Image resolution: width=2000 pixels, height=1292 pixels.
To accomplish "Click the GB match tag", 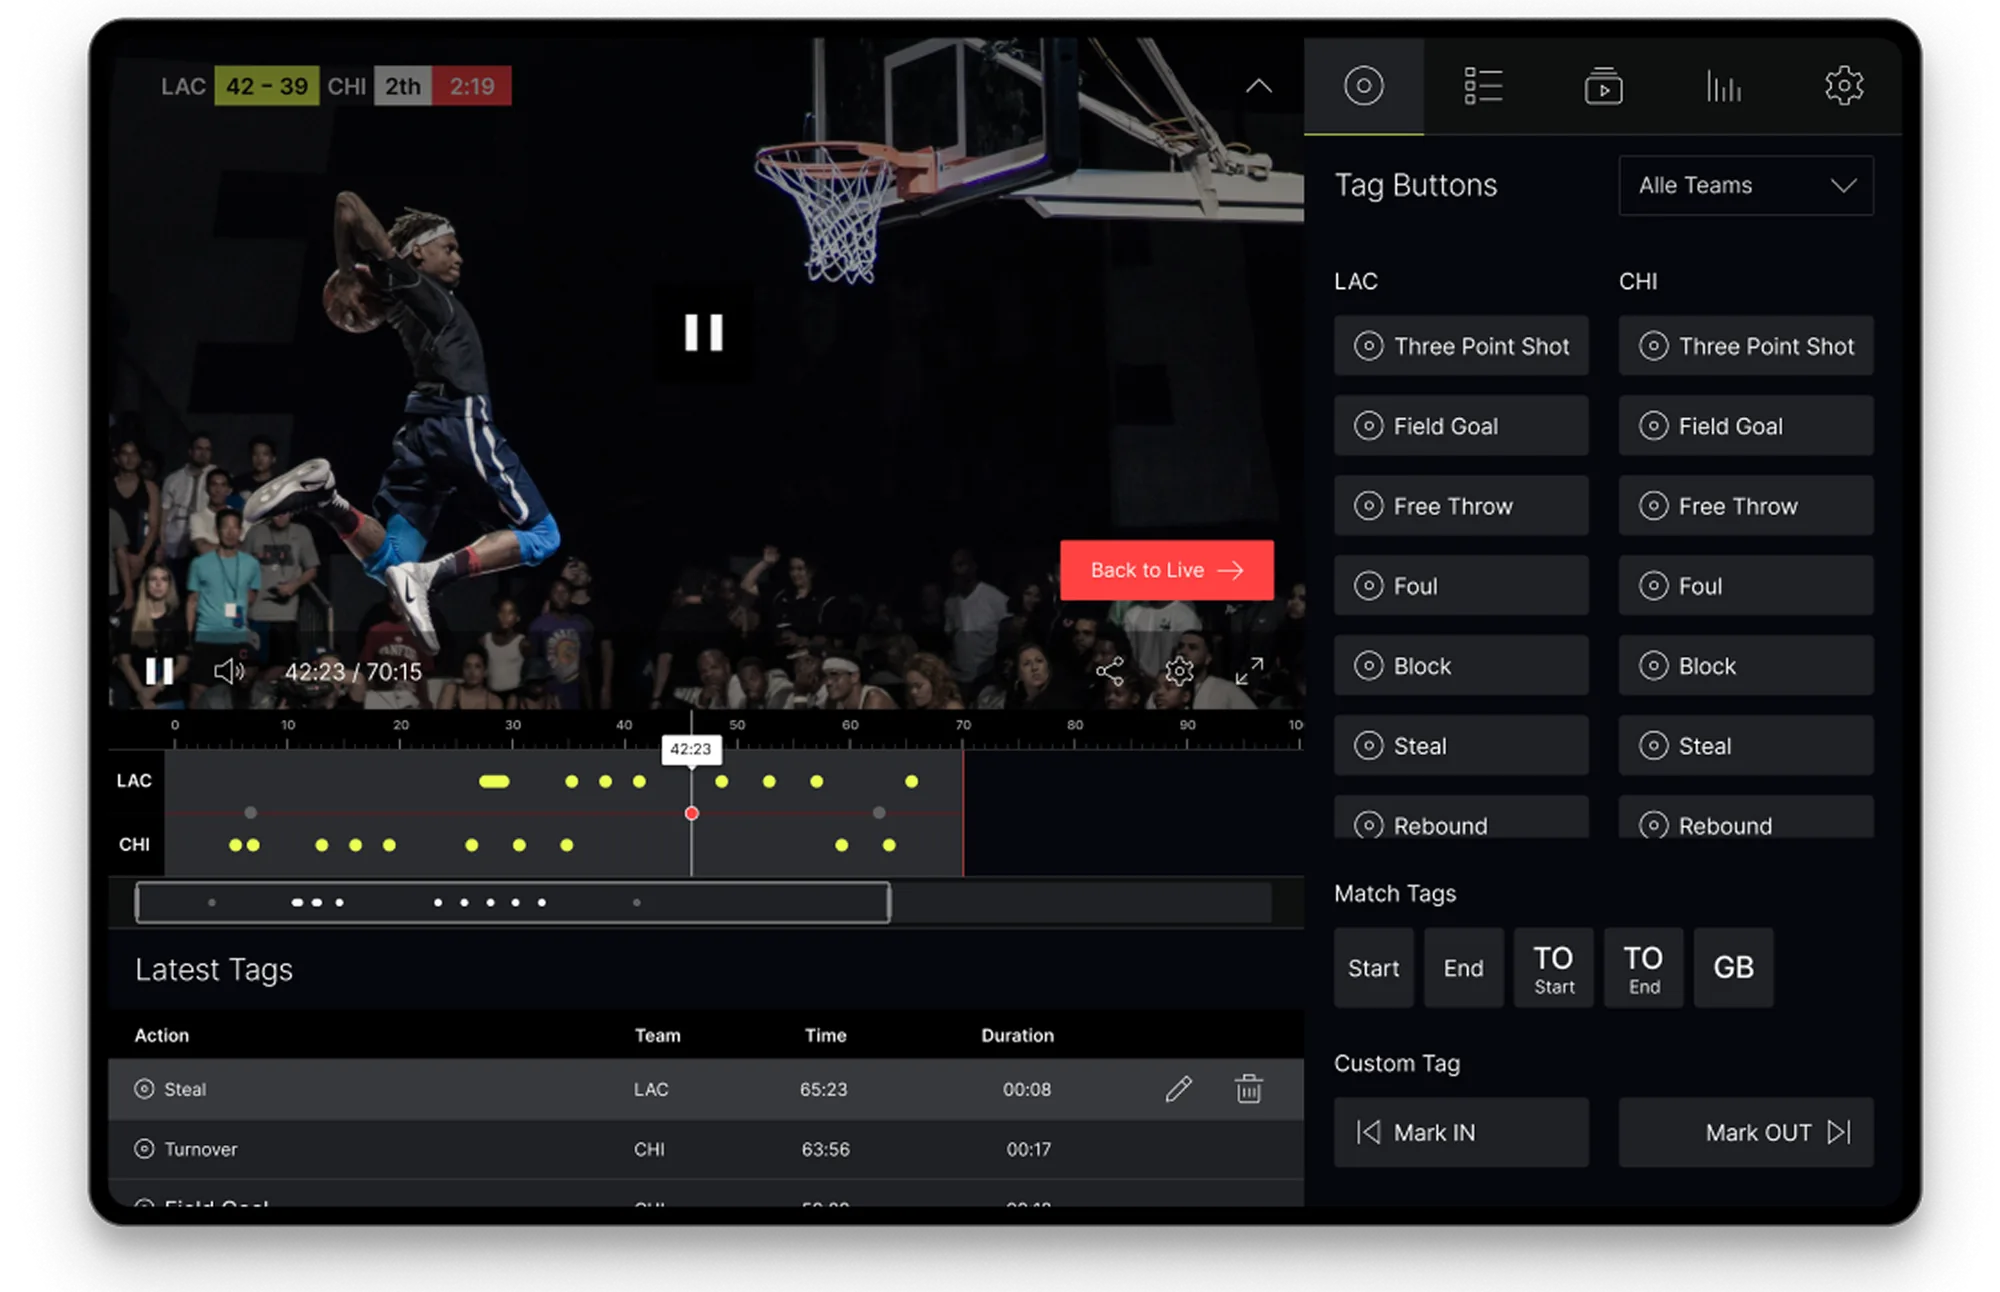I will [x=1734, y=968].
